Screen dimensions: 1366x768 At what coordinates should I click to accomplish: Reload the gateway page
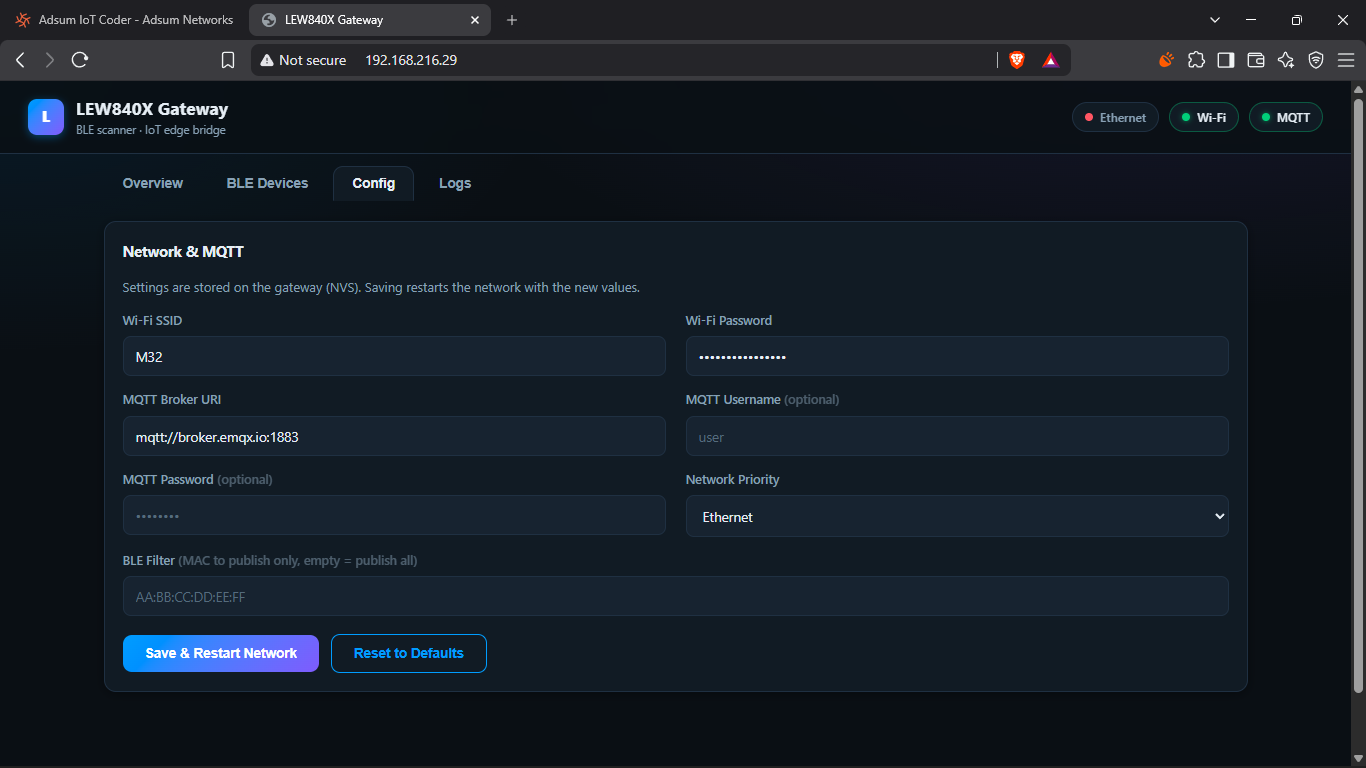click(80, 60)
